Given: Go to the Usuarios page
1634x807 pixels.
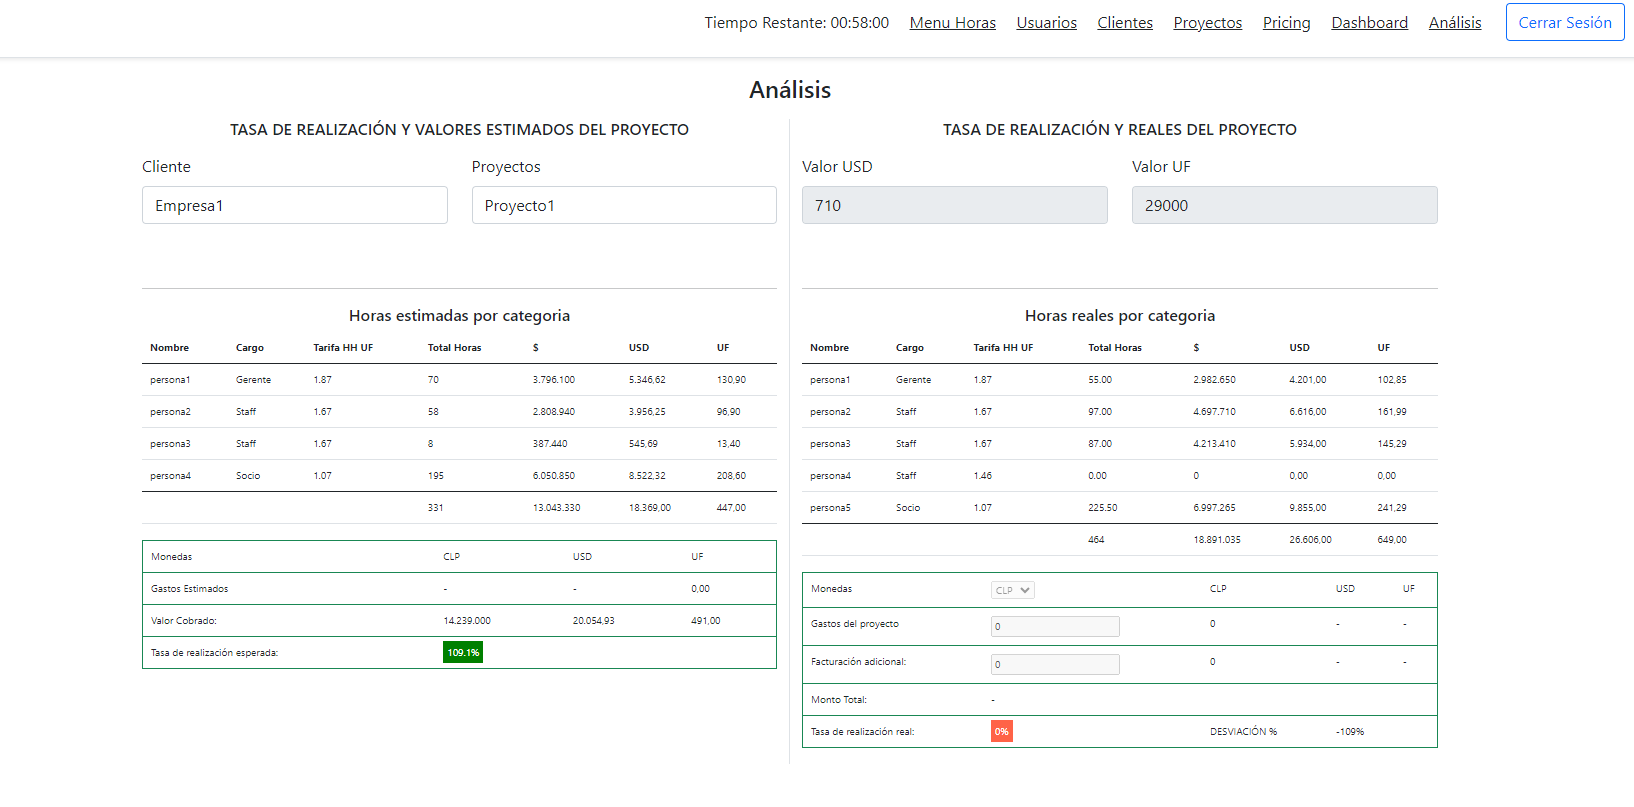Looking at the screenshot, I should click(1046, 22).
